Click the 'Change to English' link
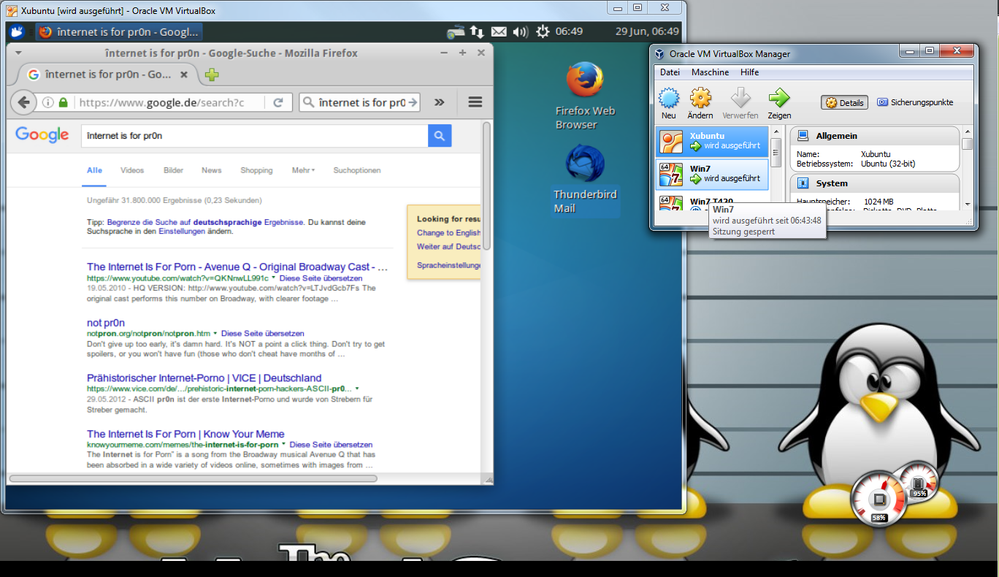This screenshot has width=999, height=577. click(x=449, y=233)
